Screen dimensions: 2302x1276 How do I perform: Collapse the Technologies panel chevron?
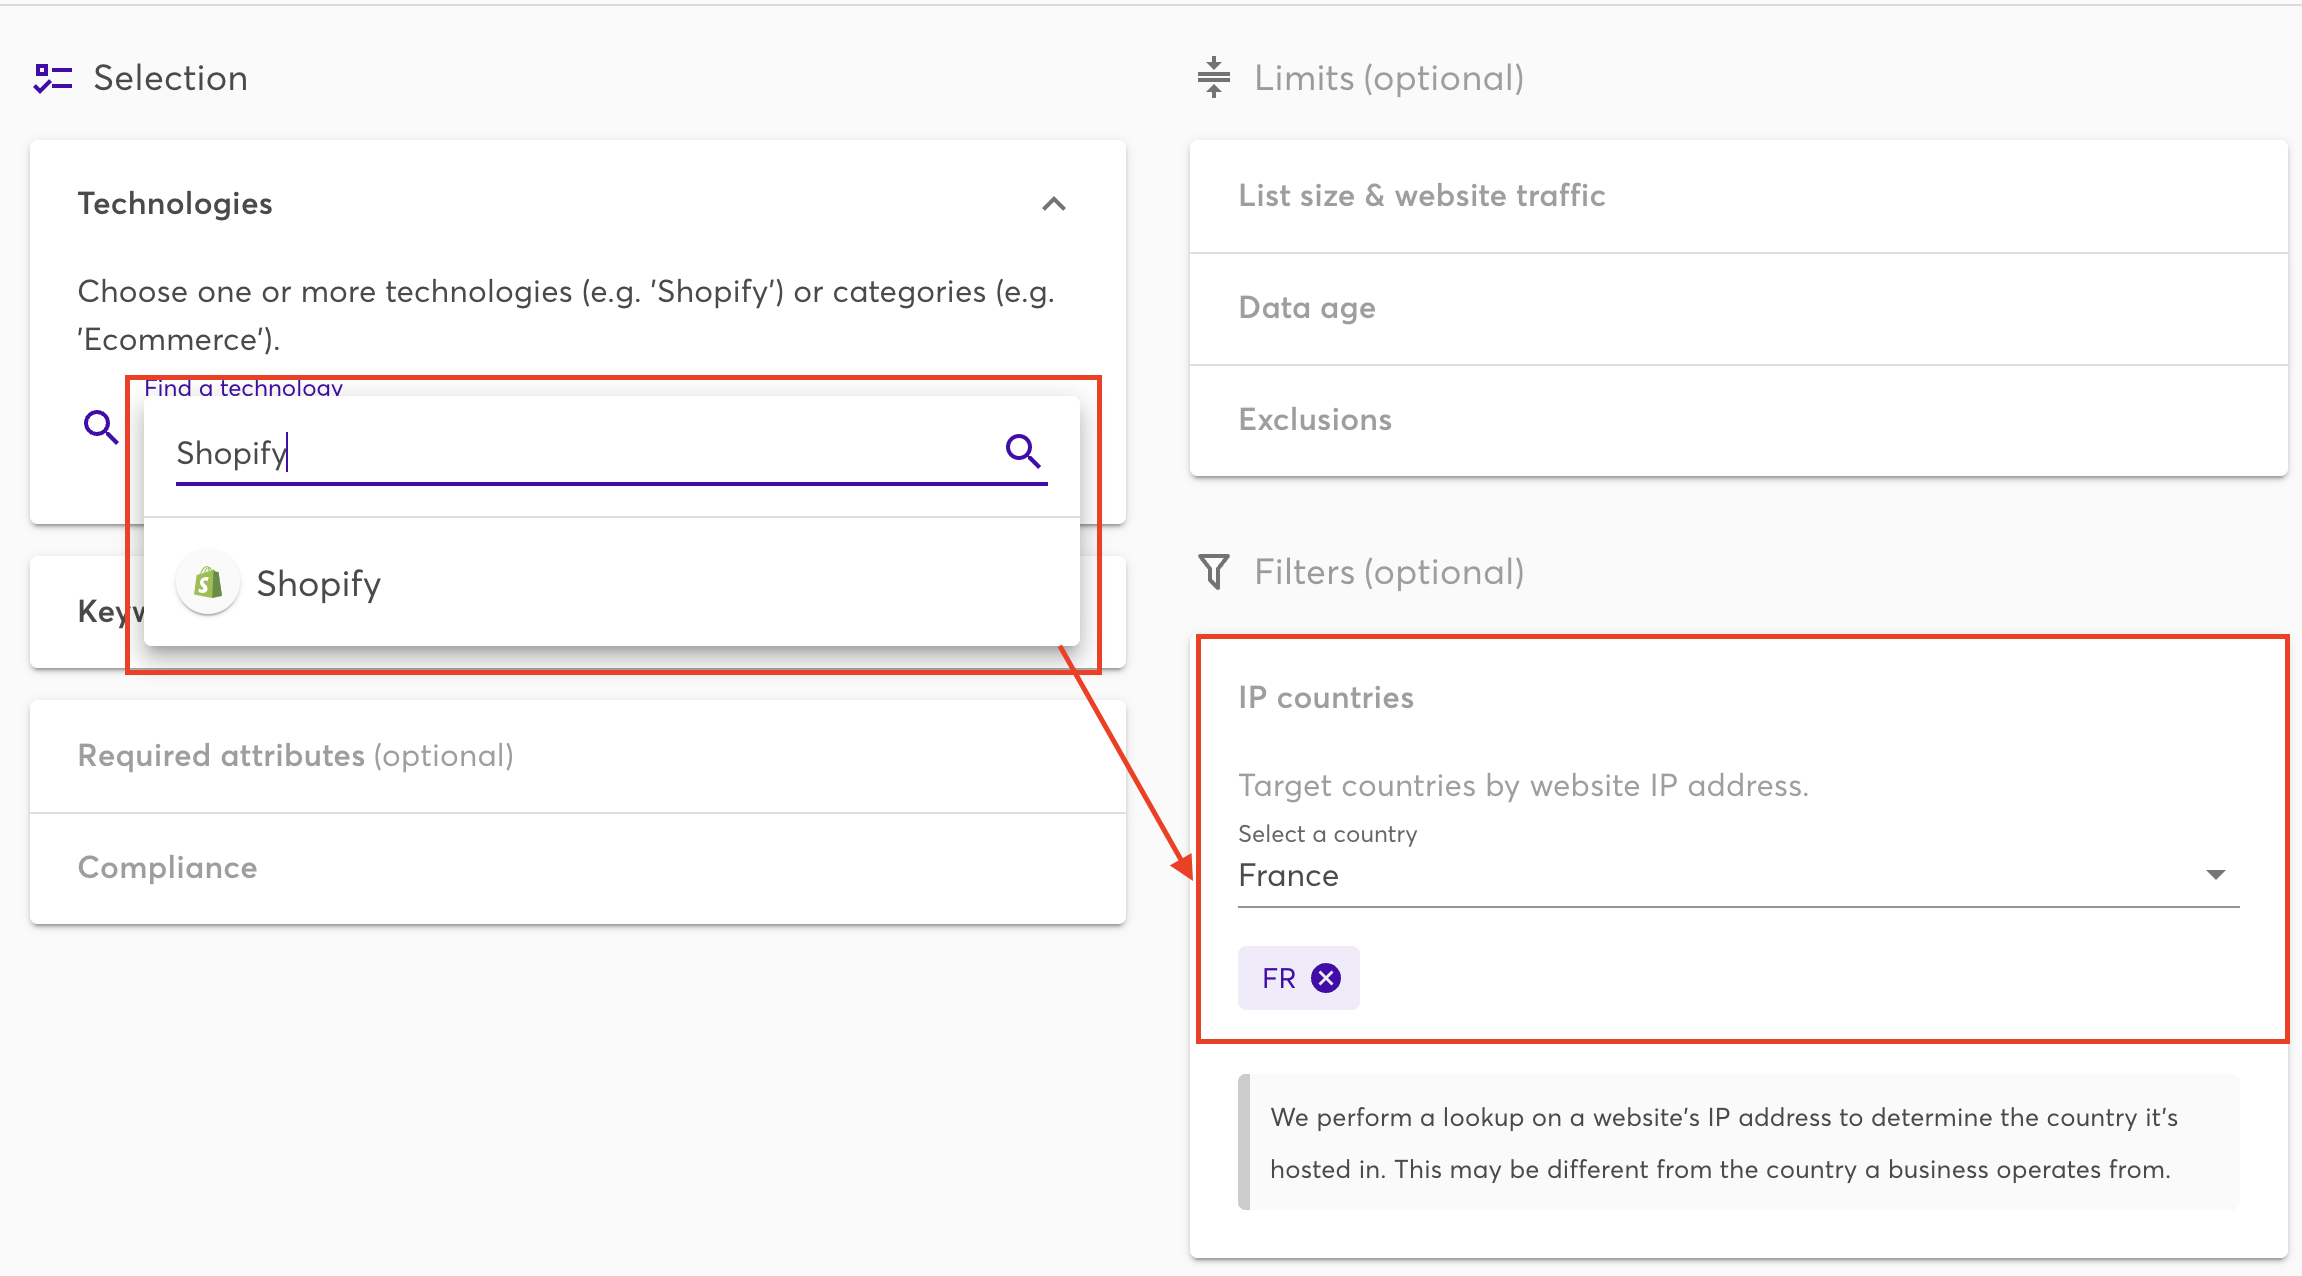(x=1054, y=204)
